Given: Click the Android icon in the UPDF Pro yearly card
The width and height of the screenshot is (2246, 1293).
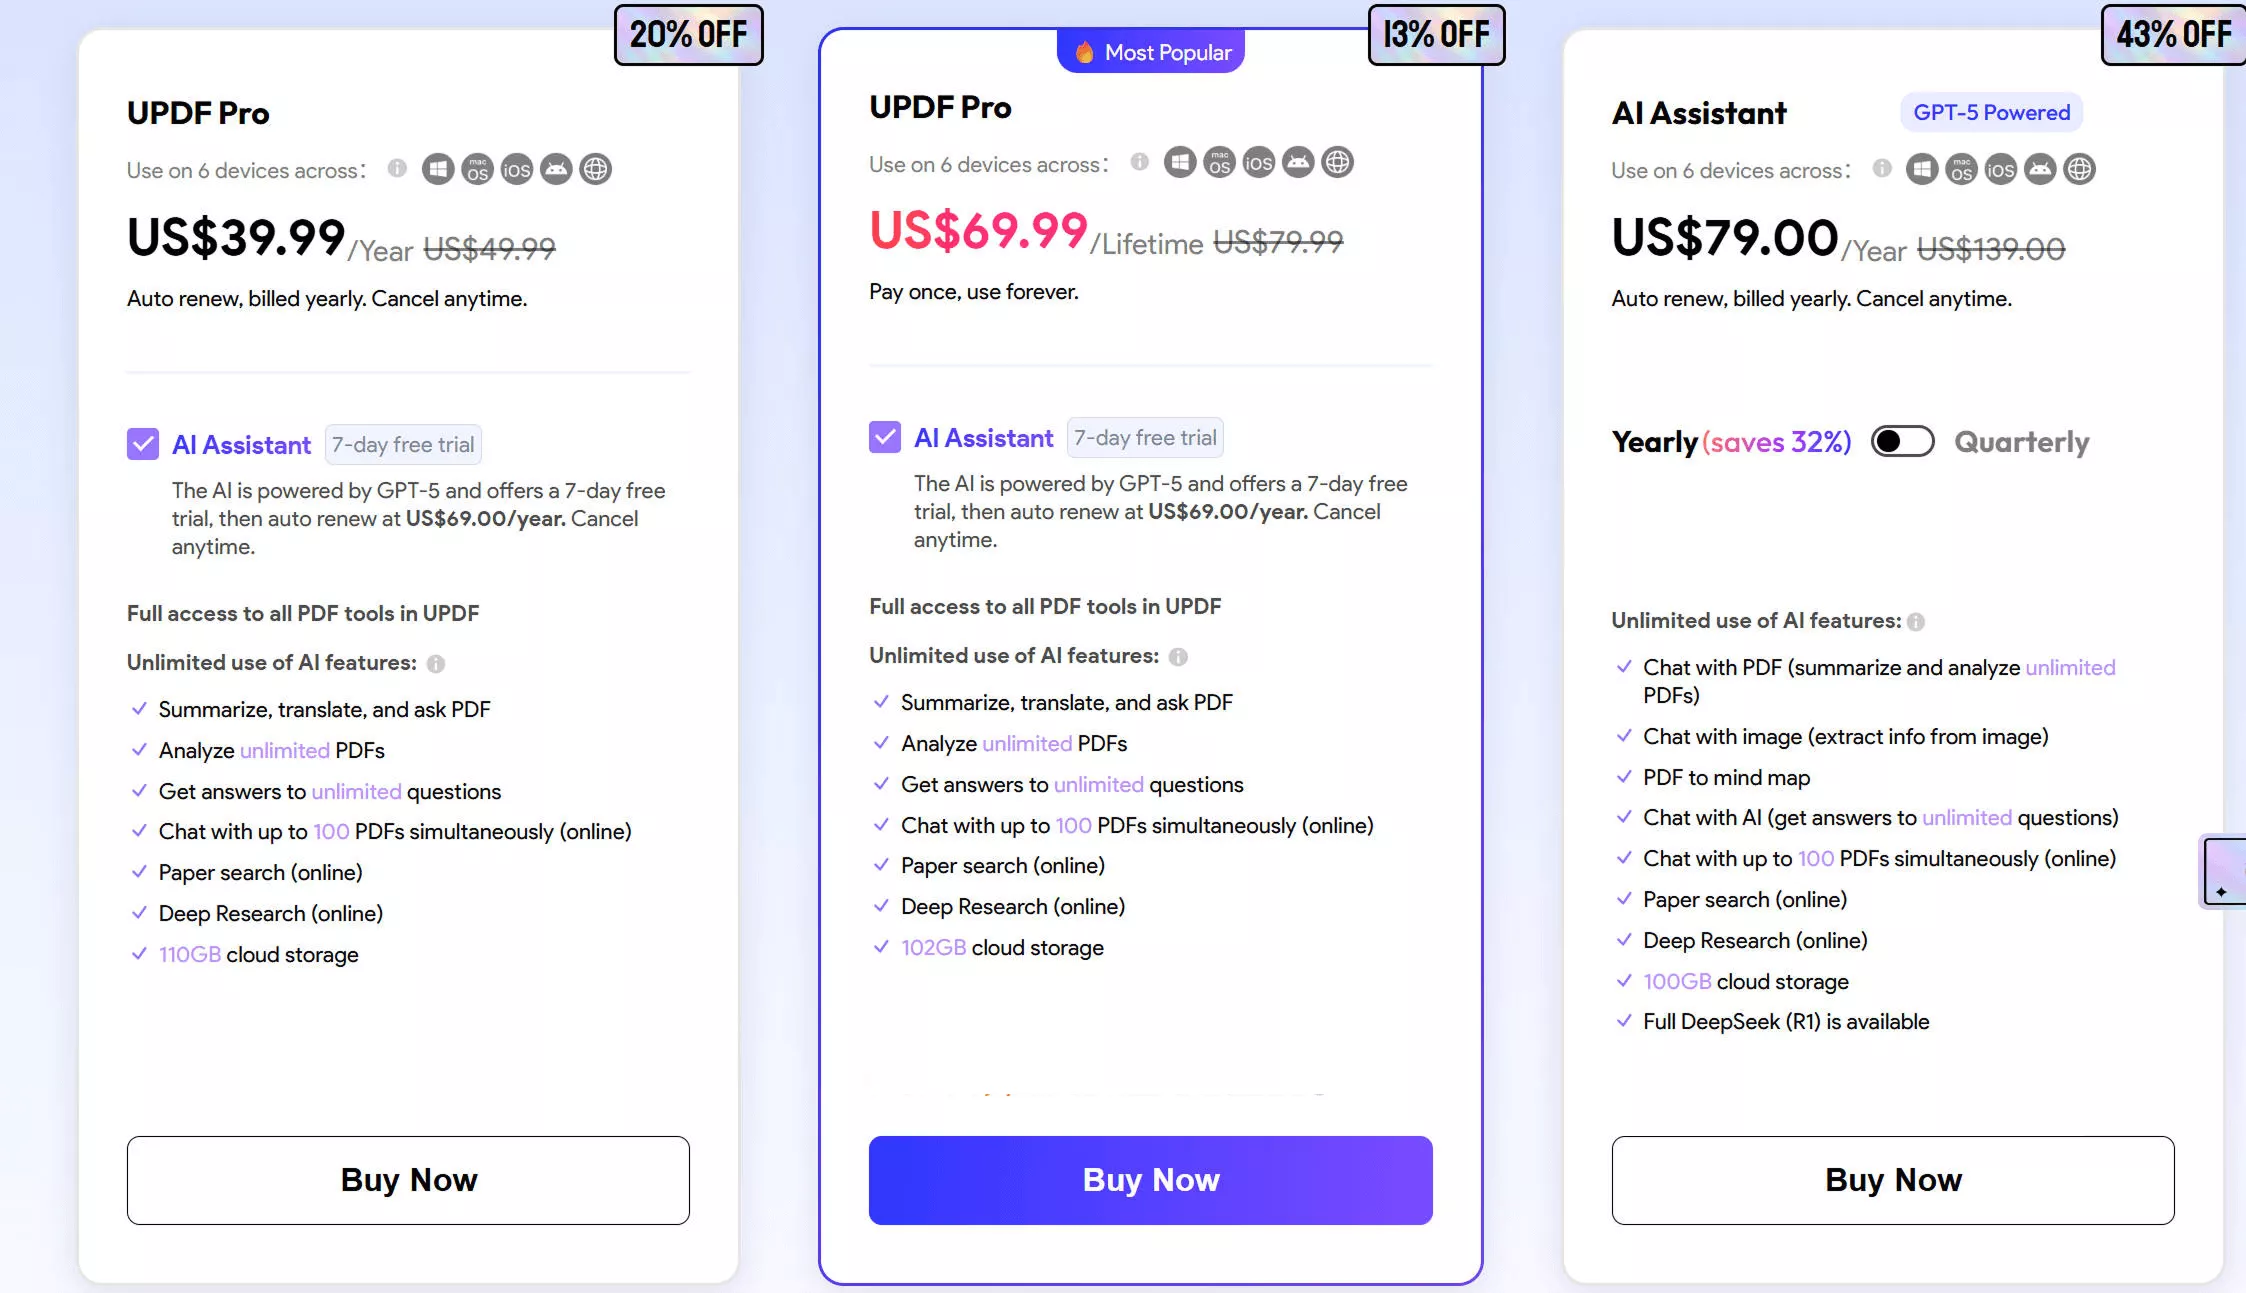Looking at the screenshot, I should (556, 169).
